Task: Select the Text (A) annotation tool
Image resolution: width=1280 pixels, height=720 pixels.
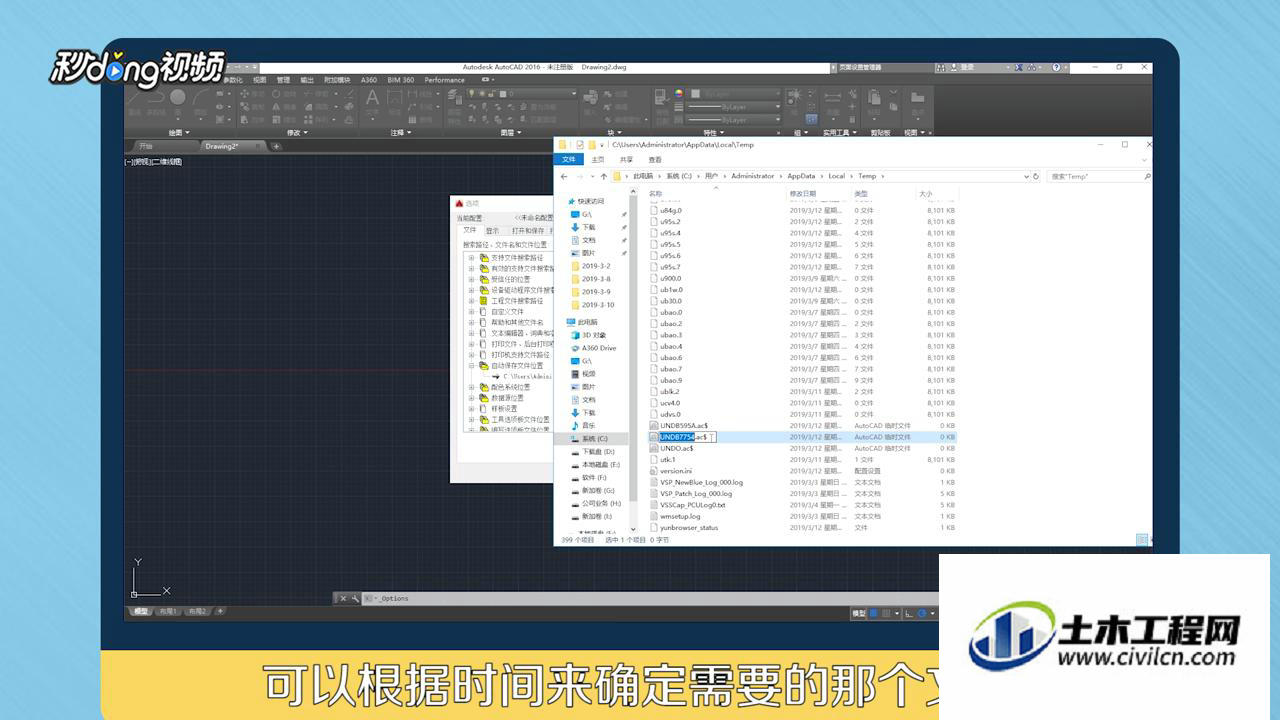Action: click(372, 98)
